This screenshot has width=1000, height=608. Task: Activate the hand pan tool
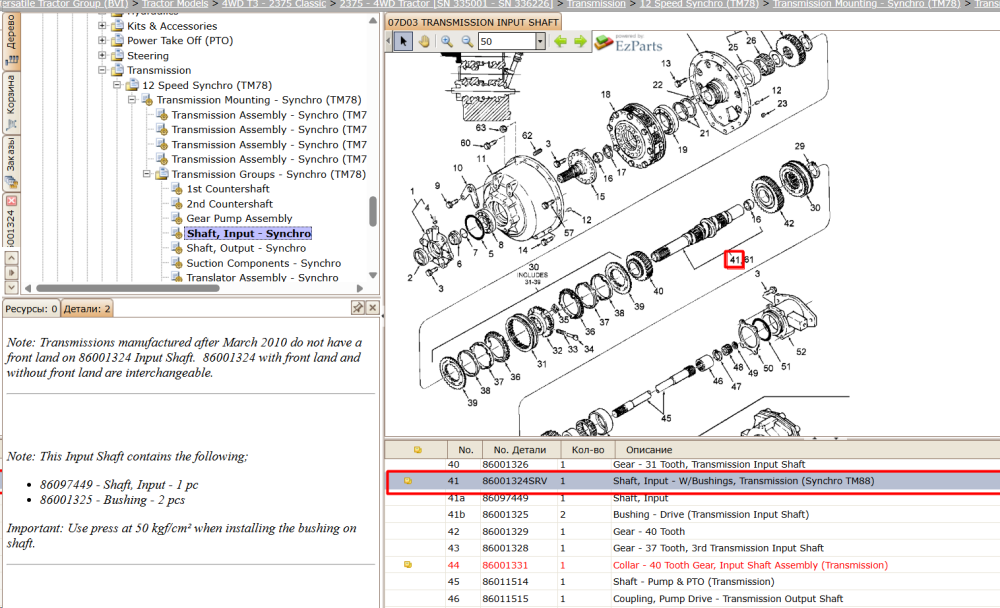pyautogui.click(x=424, y=41)
